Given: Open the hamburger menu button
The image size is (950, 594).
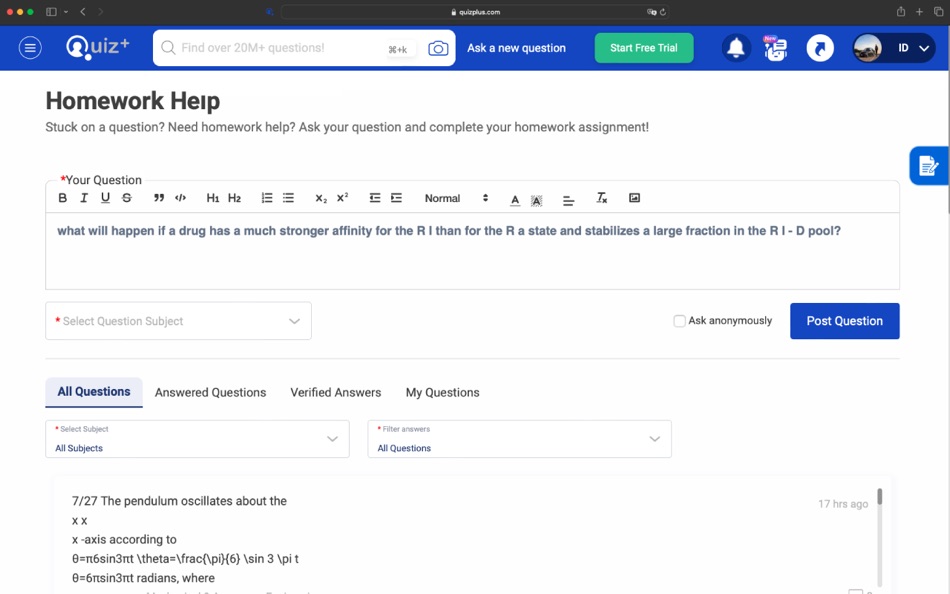Looking at the screenshot, I should click(30, 47).
